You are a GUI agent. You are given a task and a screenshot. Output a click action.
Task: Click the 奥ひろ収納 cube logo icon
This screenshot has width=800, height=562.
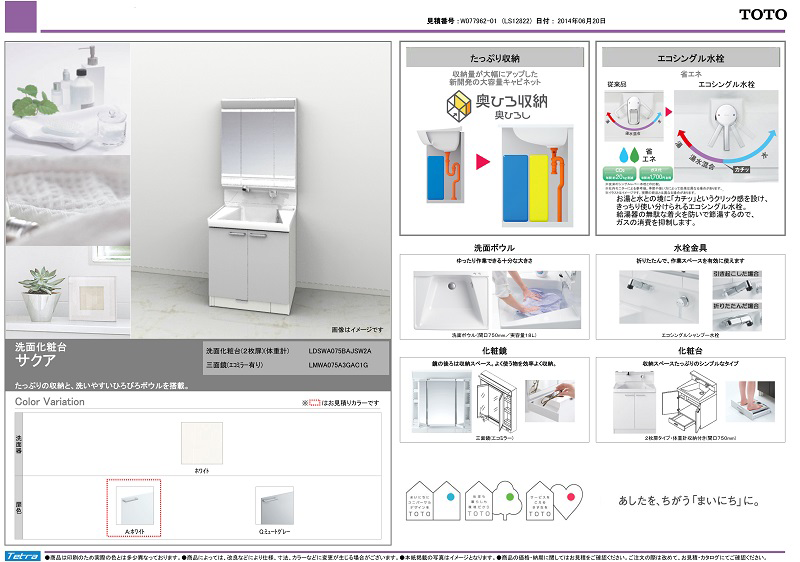(x=459, y=106)
